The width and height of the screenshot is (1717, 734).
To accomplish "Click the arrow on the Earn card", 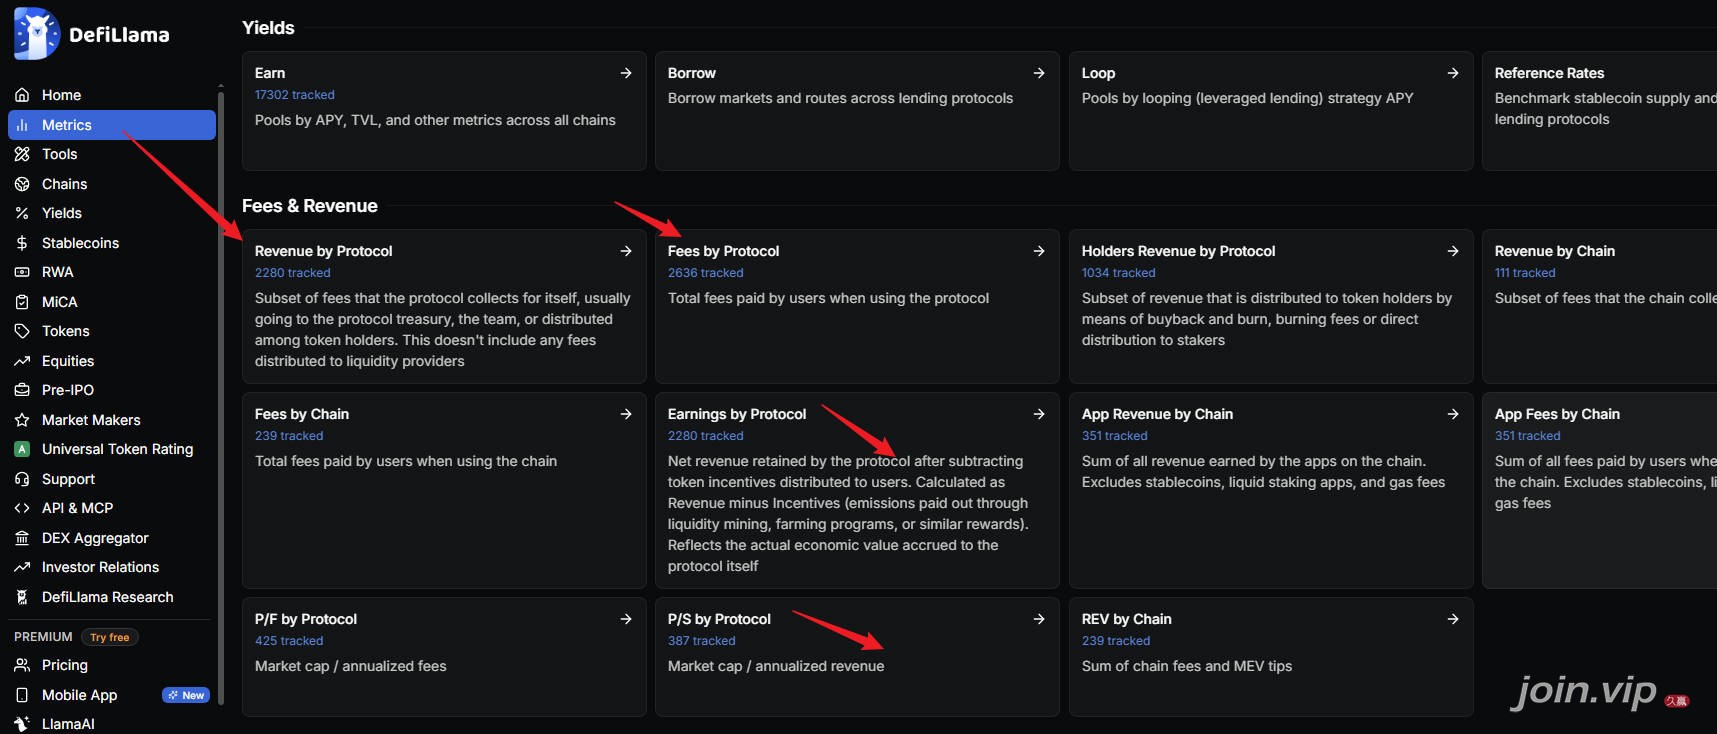I will (626, 73).
